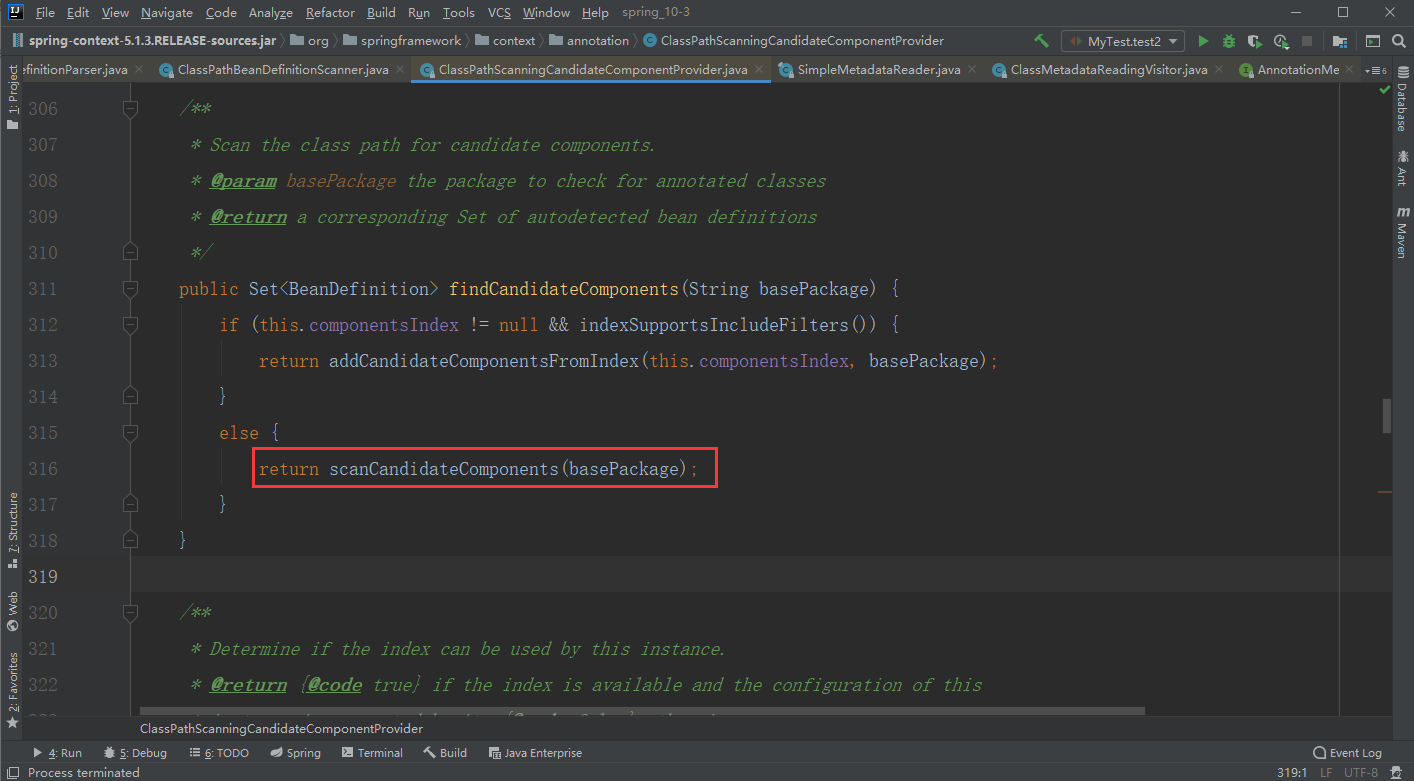Close the ClassMetadataReadingVisitor.java tab
The image size is (1414, 781).
coord(1219,70)
